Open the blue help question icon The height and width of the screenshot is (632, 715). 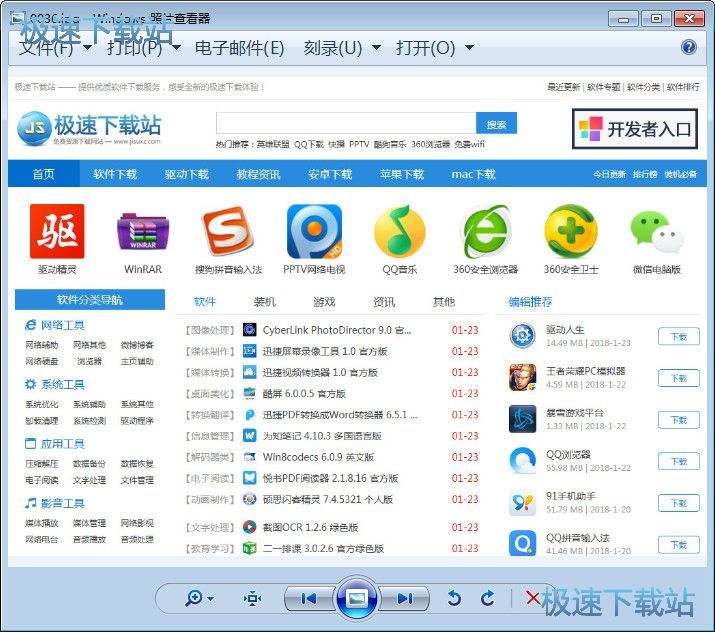pyautogui.click(x=689, y=47)
